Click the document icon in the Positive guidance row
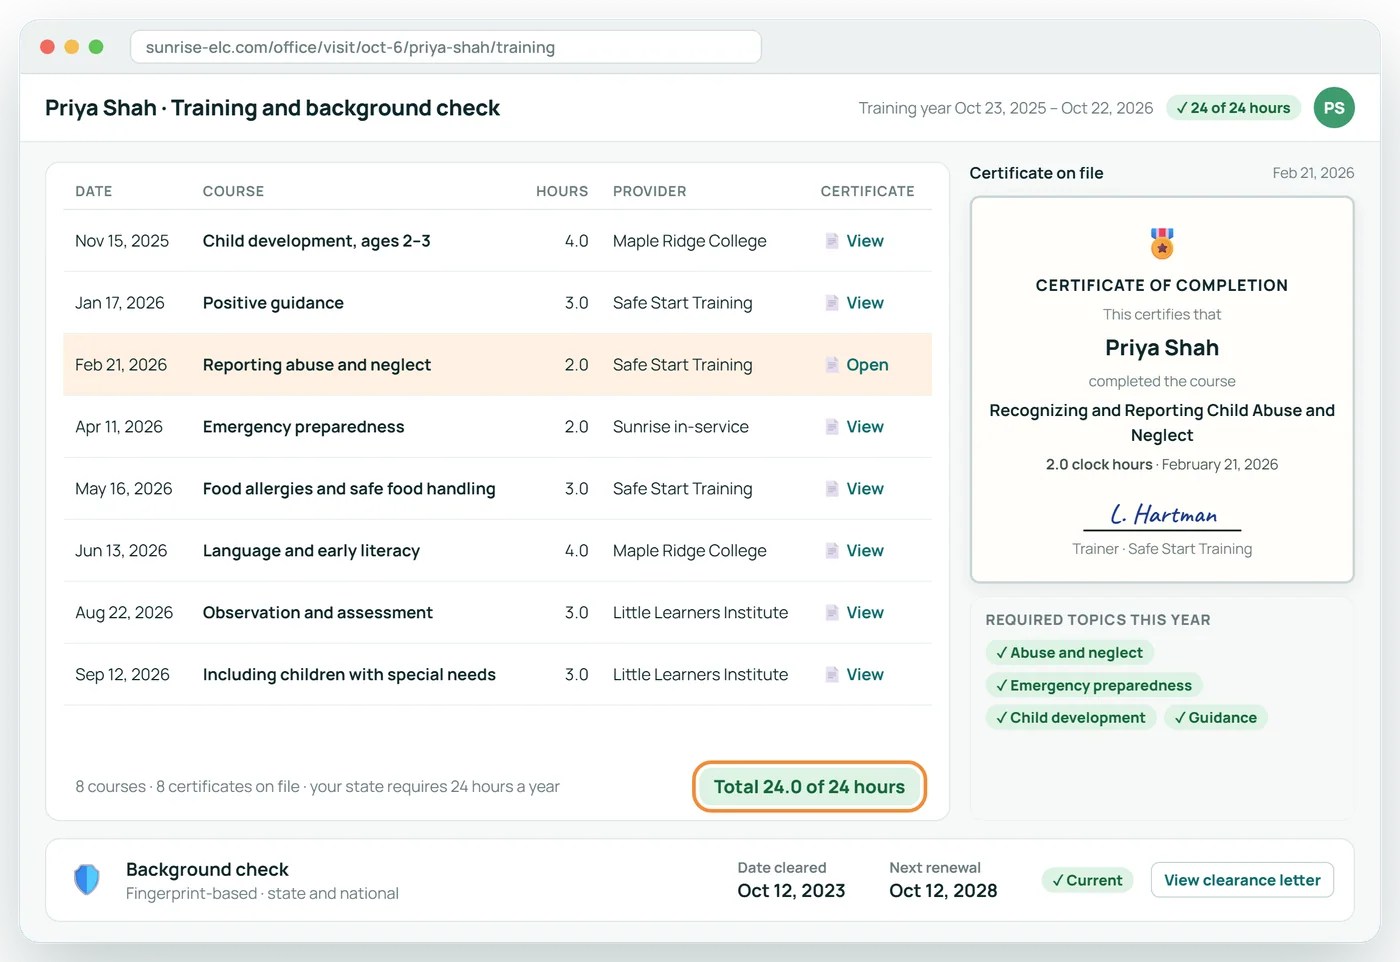This screenshot has width=1400, height=962. [832, 303]
